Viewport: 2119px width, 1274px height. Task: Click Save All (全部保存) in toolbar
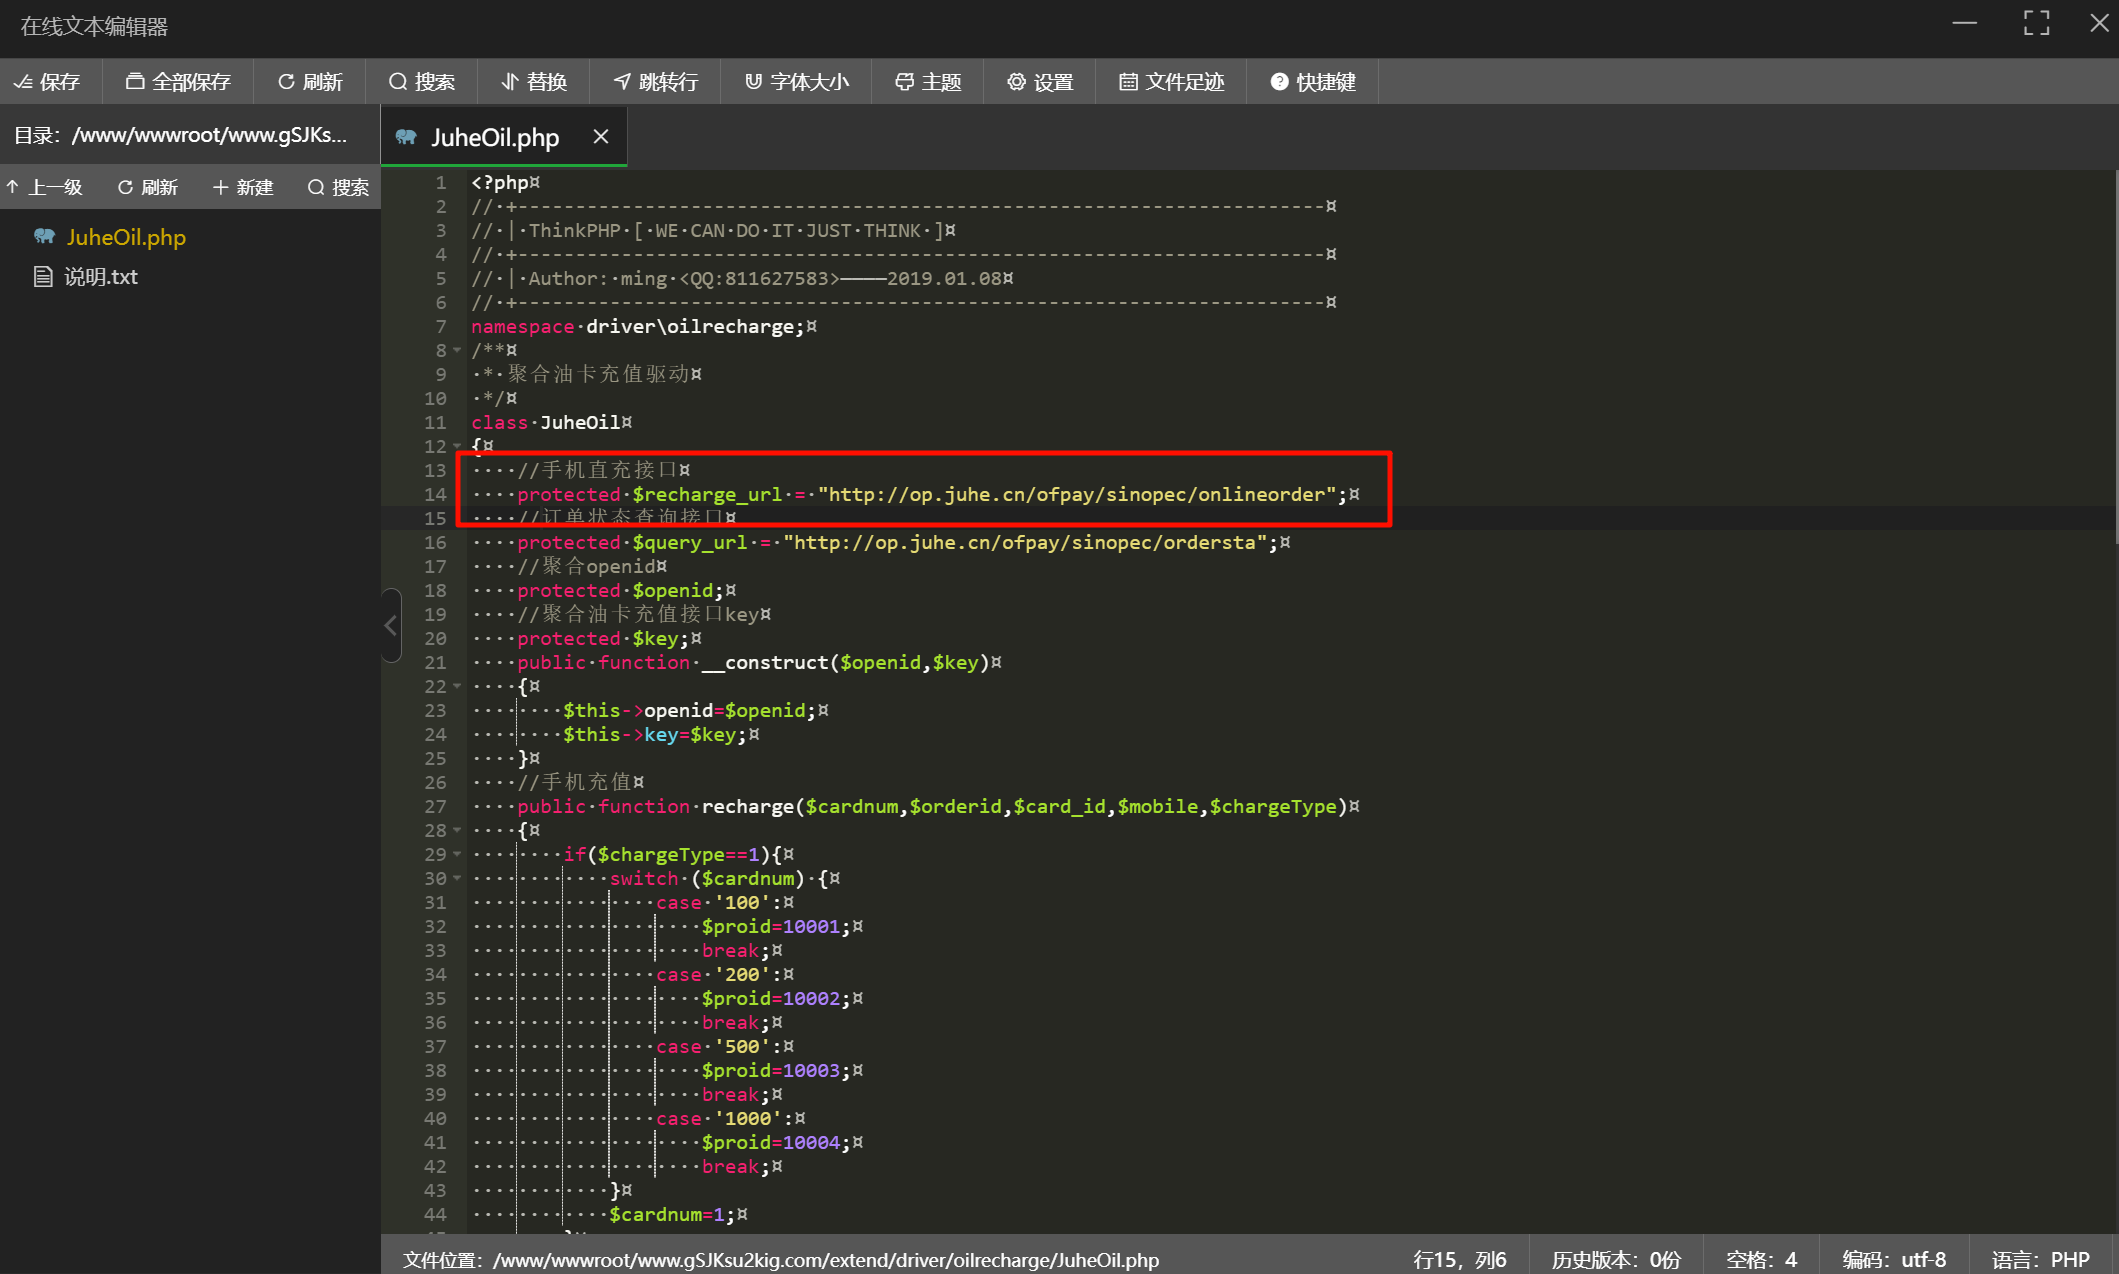178,82
